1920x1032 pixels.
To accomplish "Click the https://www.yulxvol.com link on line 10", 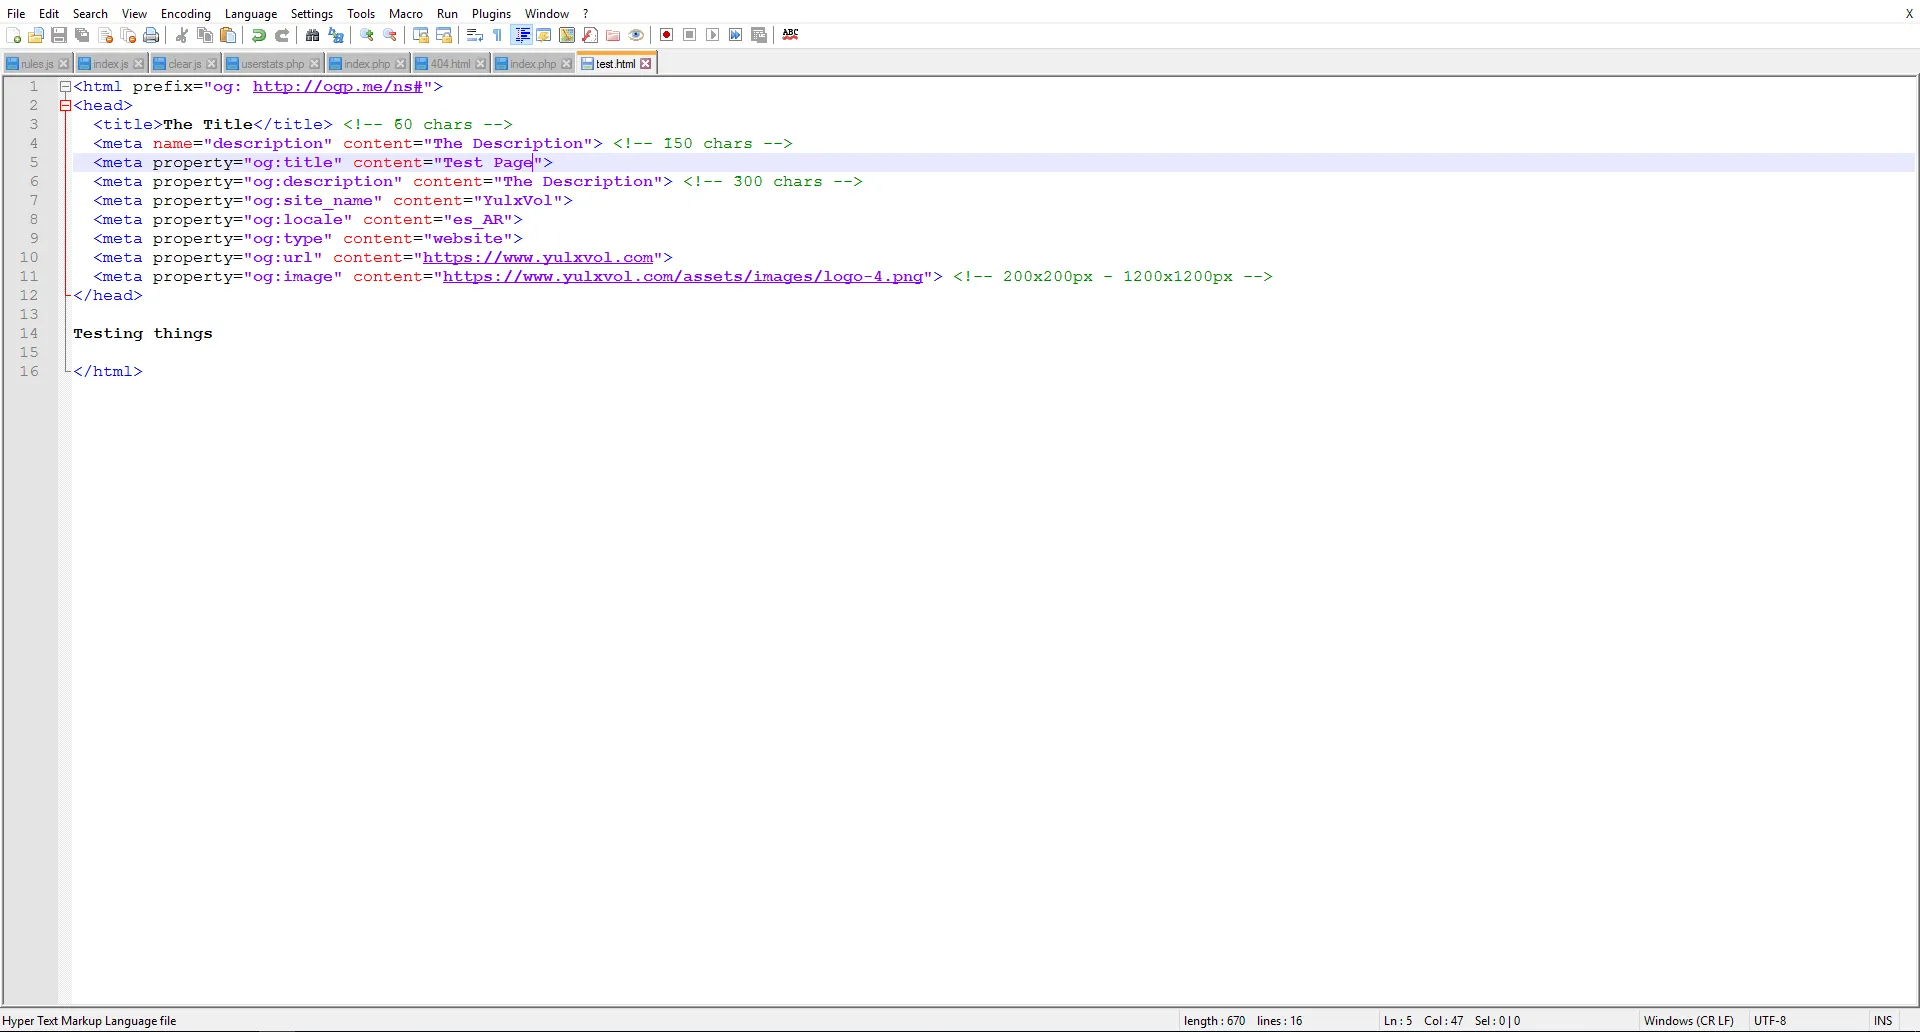I will pos(538,258).
